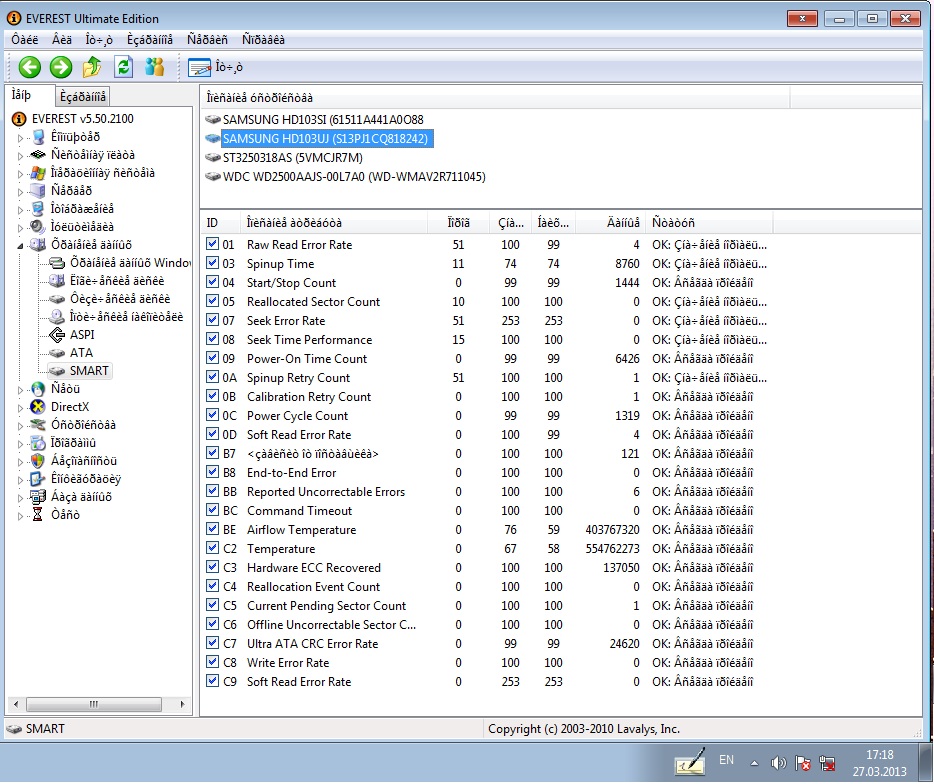This screenshot has width=934, height=784.
Task: Show hidden tray icons arrow
Action: pos(754,763)
